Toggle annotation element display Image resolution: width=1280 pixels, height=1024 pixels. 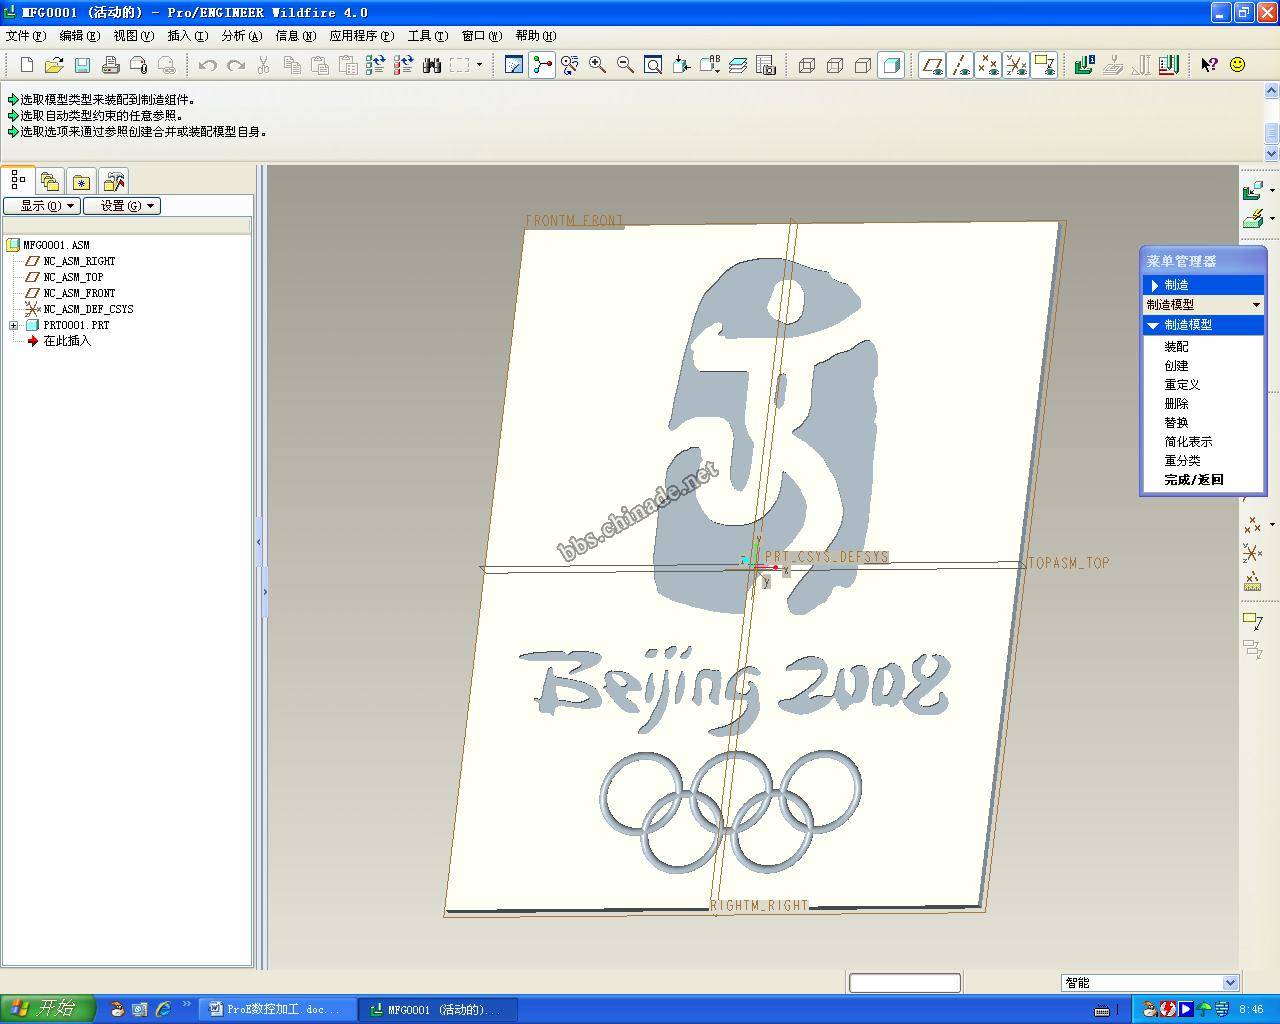click(1044, 65)
